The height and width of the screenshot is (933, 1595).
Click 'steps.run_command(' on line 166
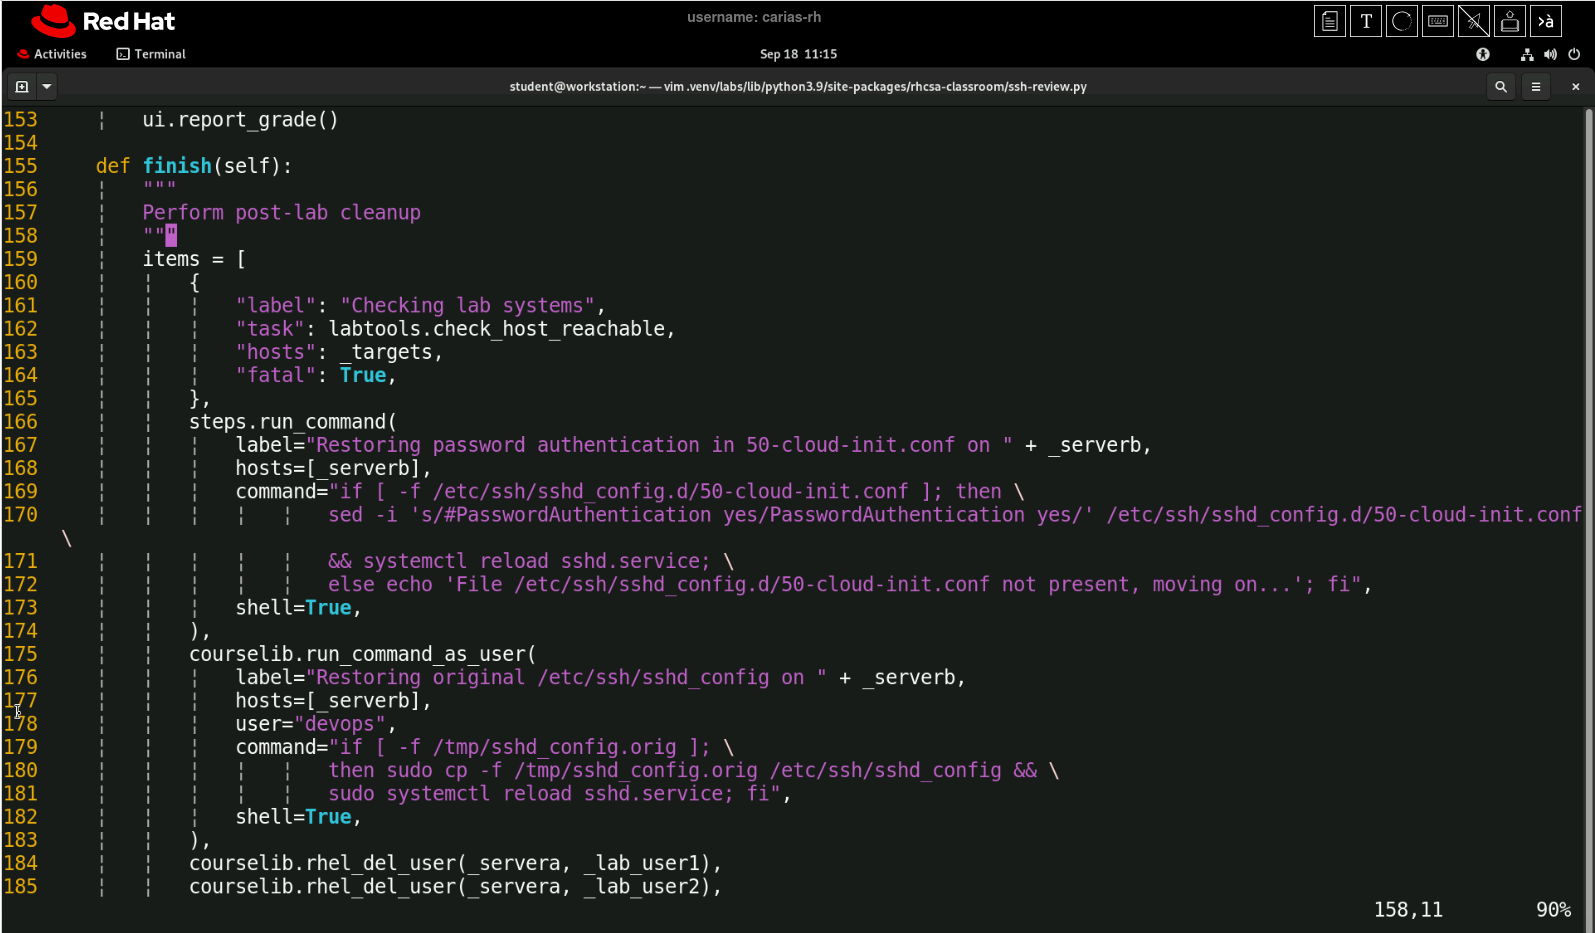(x=293, y=422)
